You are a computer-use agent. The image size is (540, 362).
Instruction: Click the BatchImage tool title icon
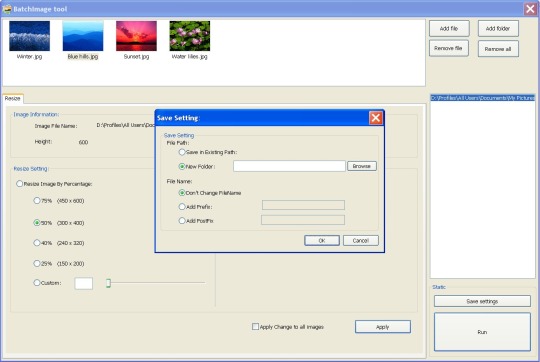click(7, 9)
